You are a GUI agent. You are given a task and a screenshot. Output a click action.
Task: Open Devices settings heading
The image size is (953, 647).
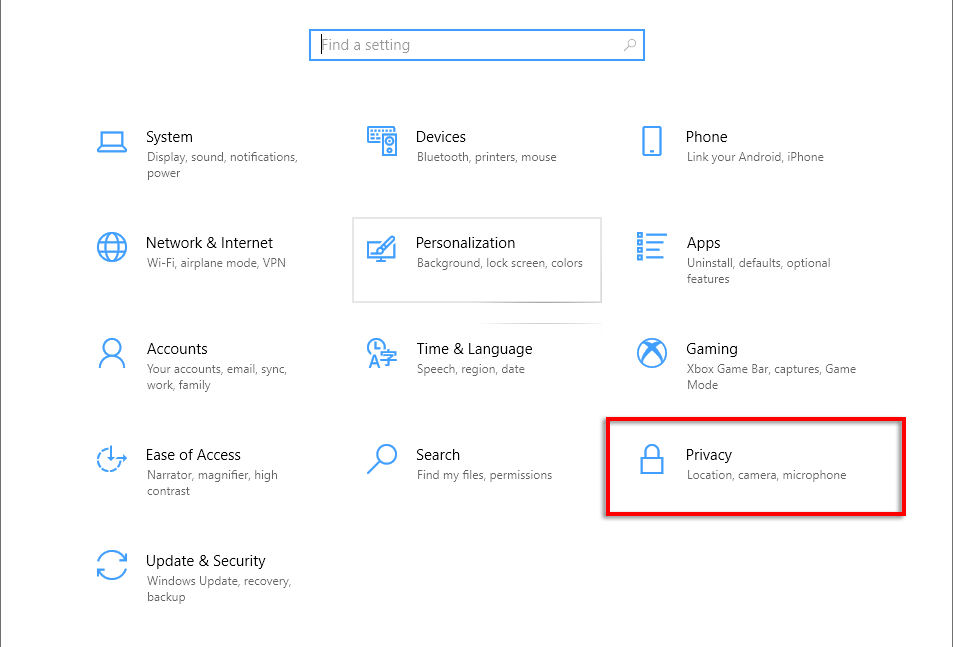[x=441, y=137]
